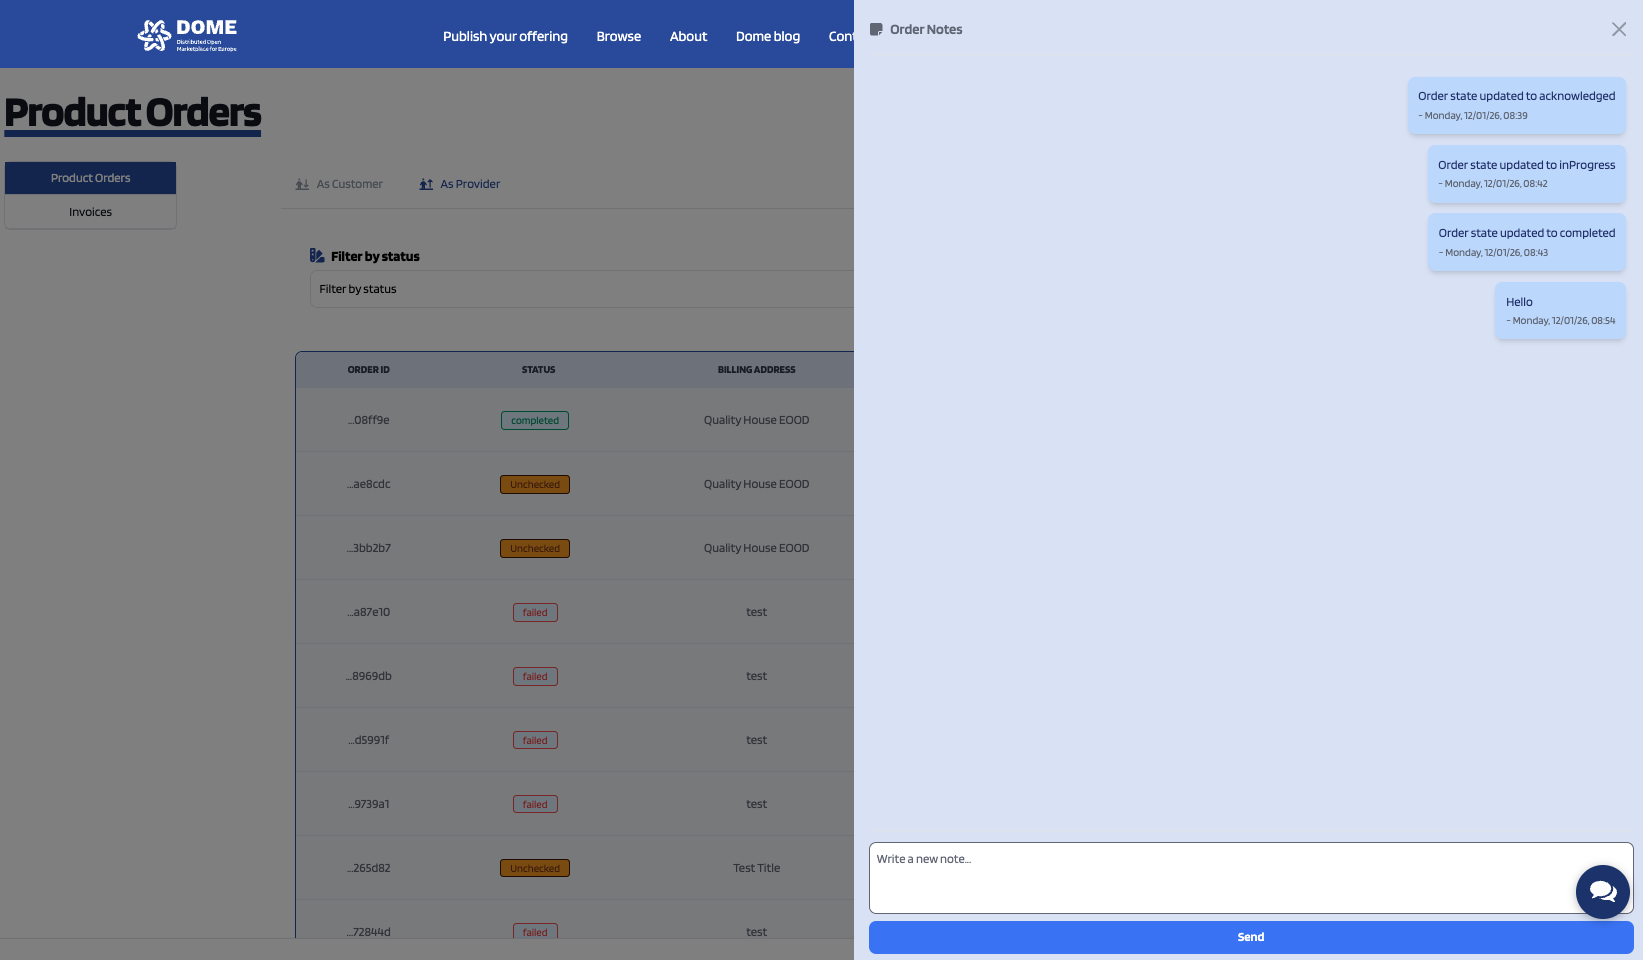This screenshot has width=1643, height=960.
Task: Go to Browse in the navigation
Action: click(x=618, y=36)
